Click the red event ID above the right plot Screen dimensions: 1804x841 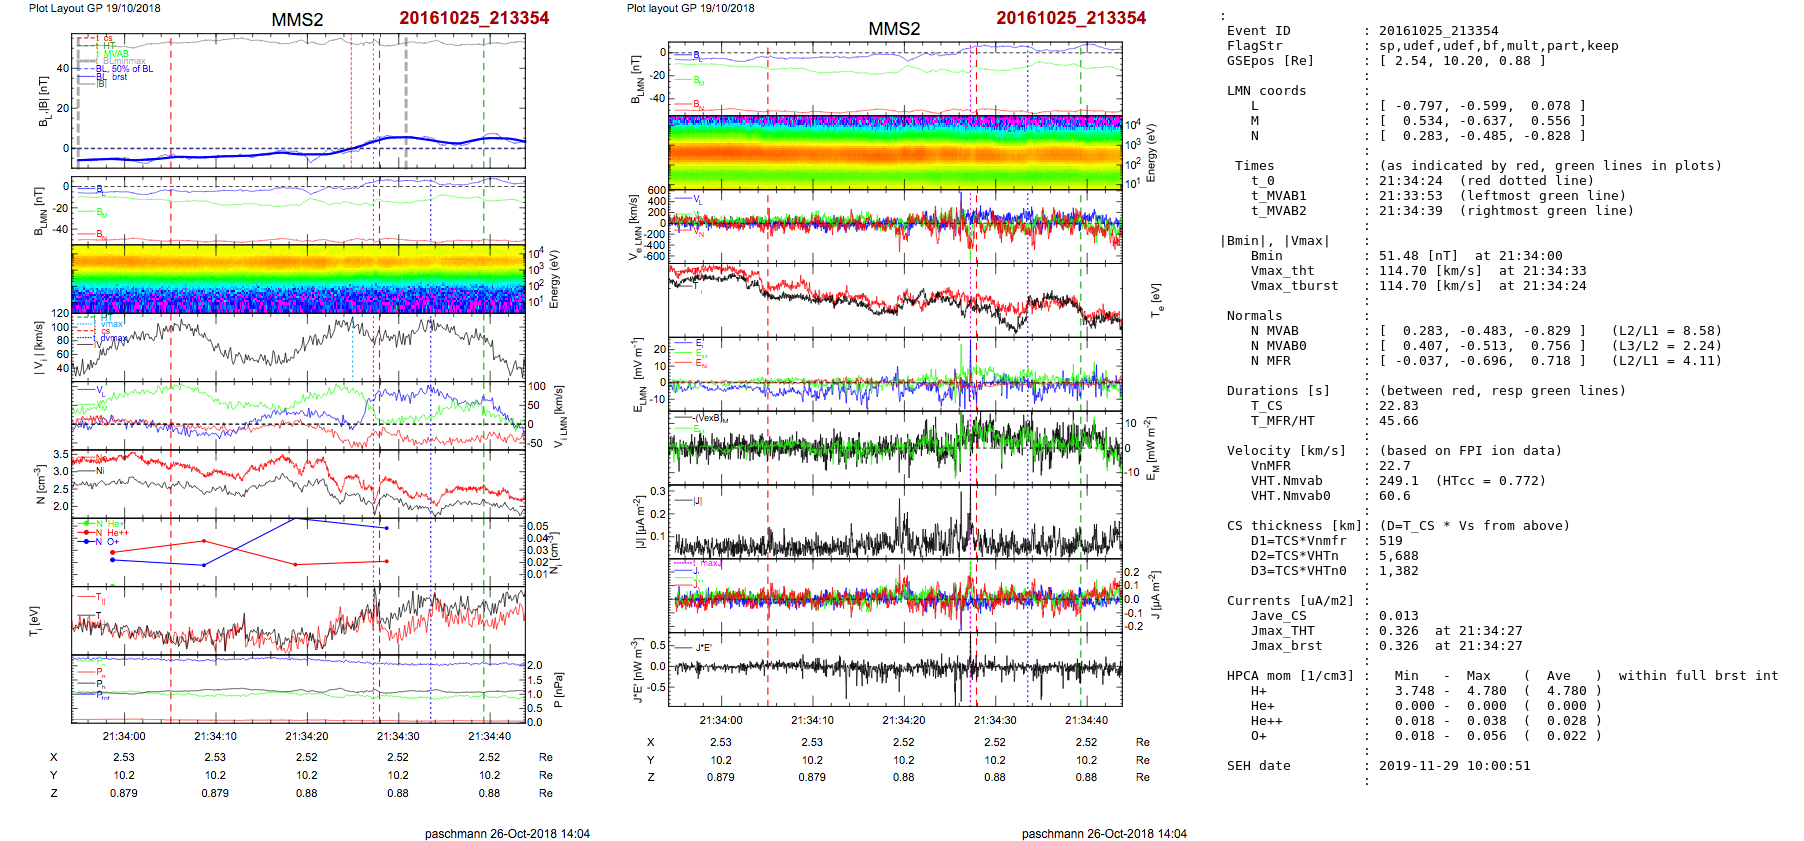coord(1070,18)
